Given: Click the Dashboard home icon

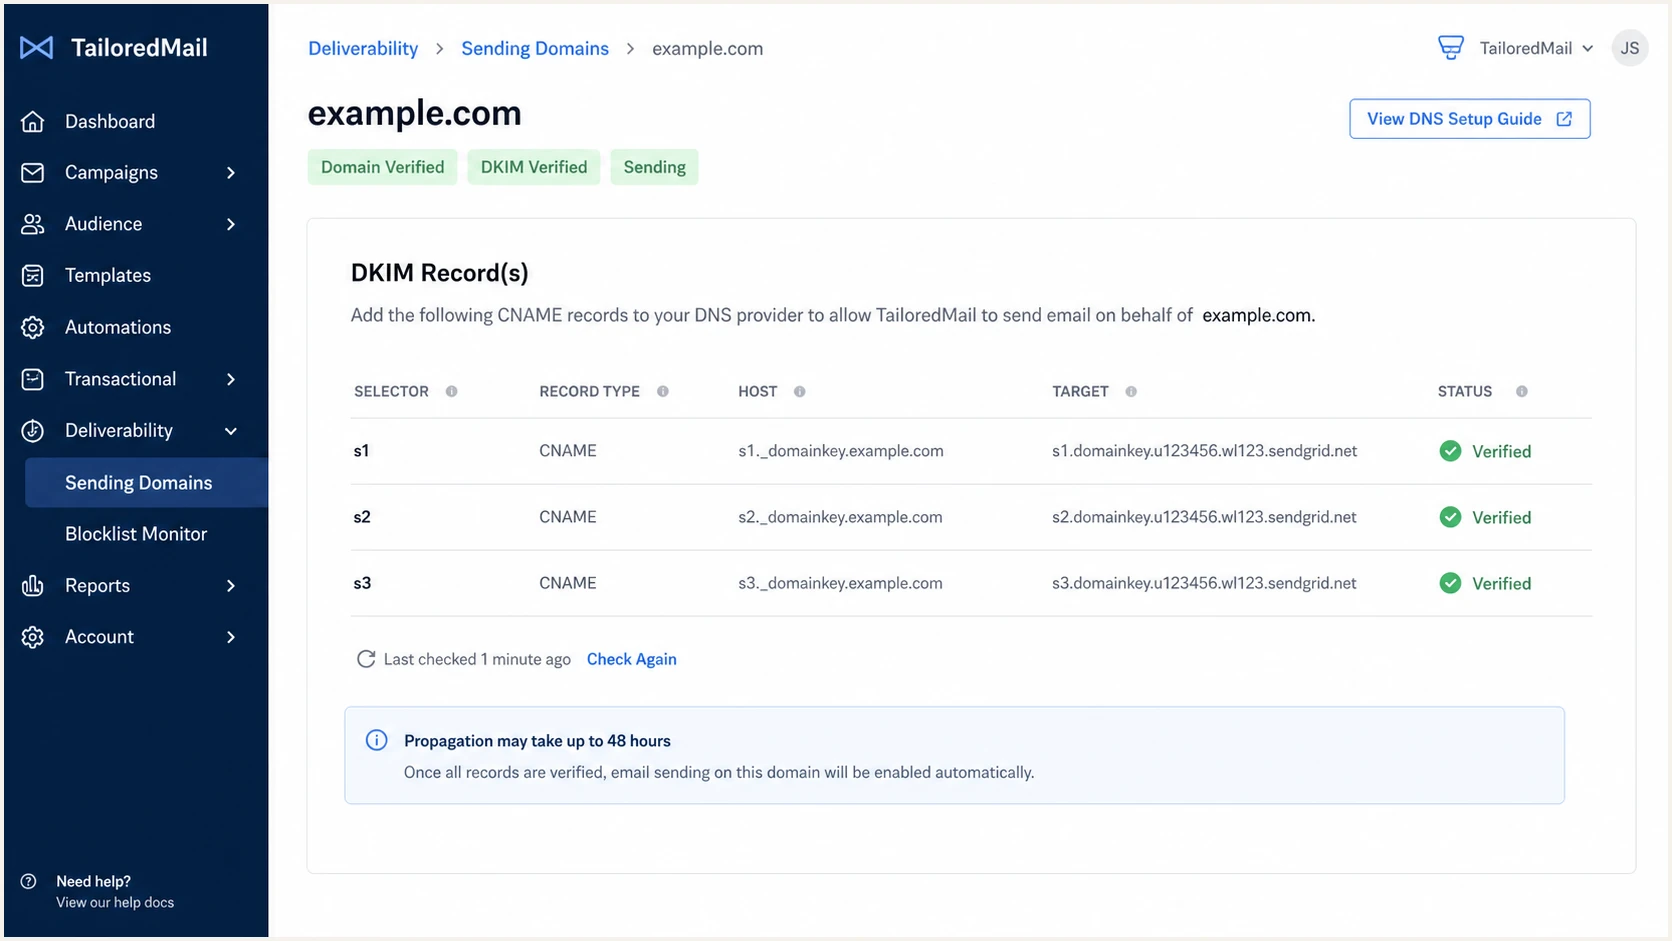Looking at the screenshot, I should (x=33, y=121).
